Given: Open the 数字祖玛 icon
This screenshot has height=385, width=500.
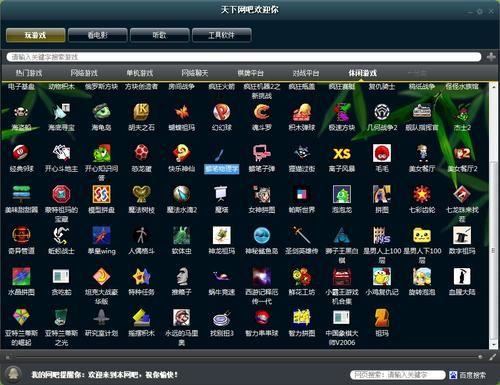Looking at the screenshot, I should point(462,235).
